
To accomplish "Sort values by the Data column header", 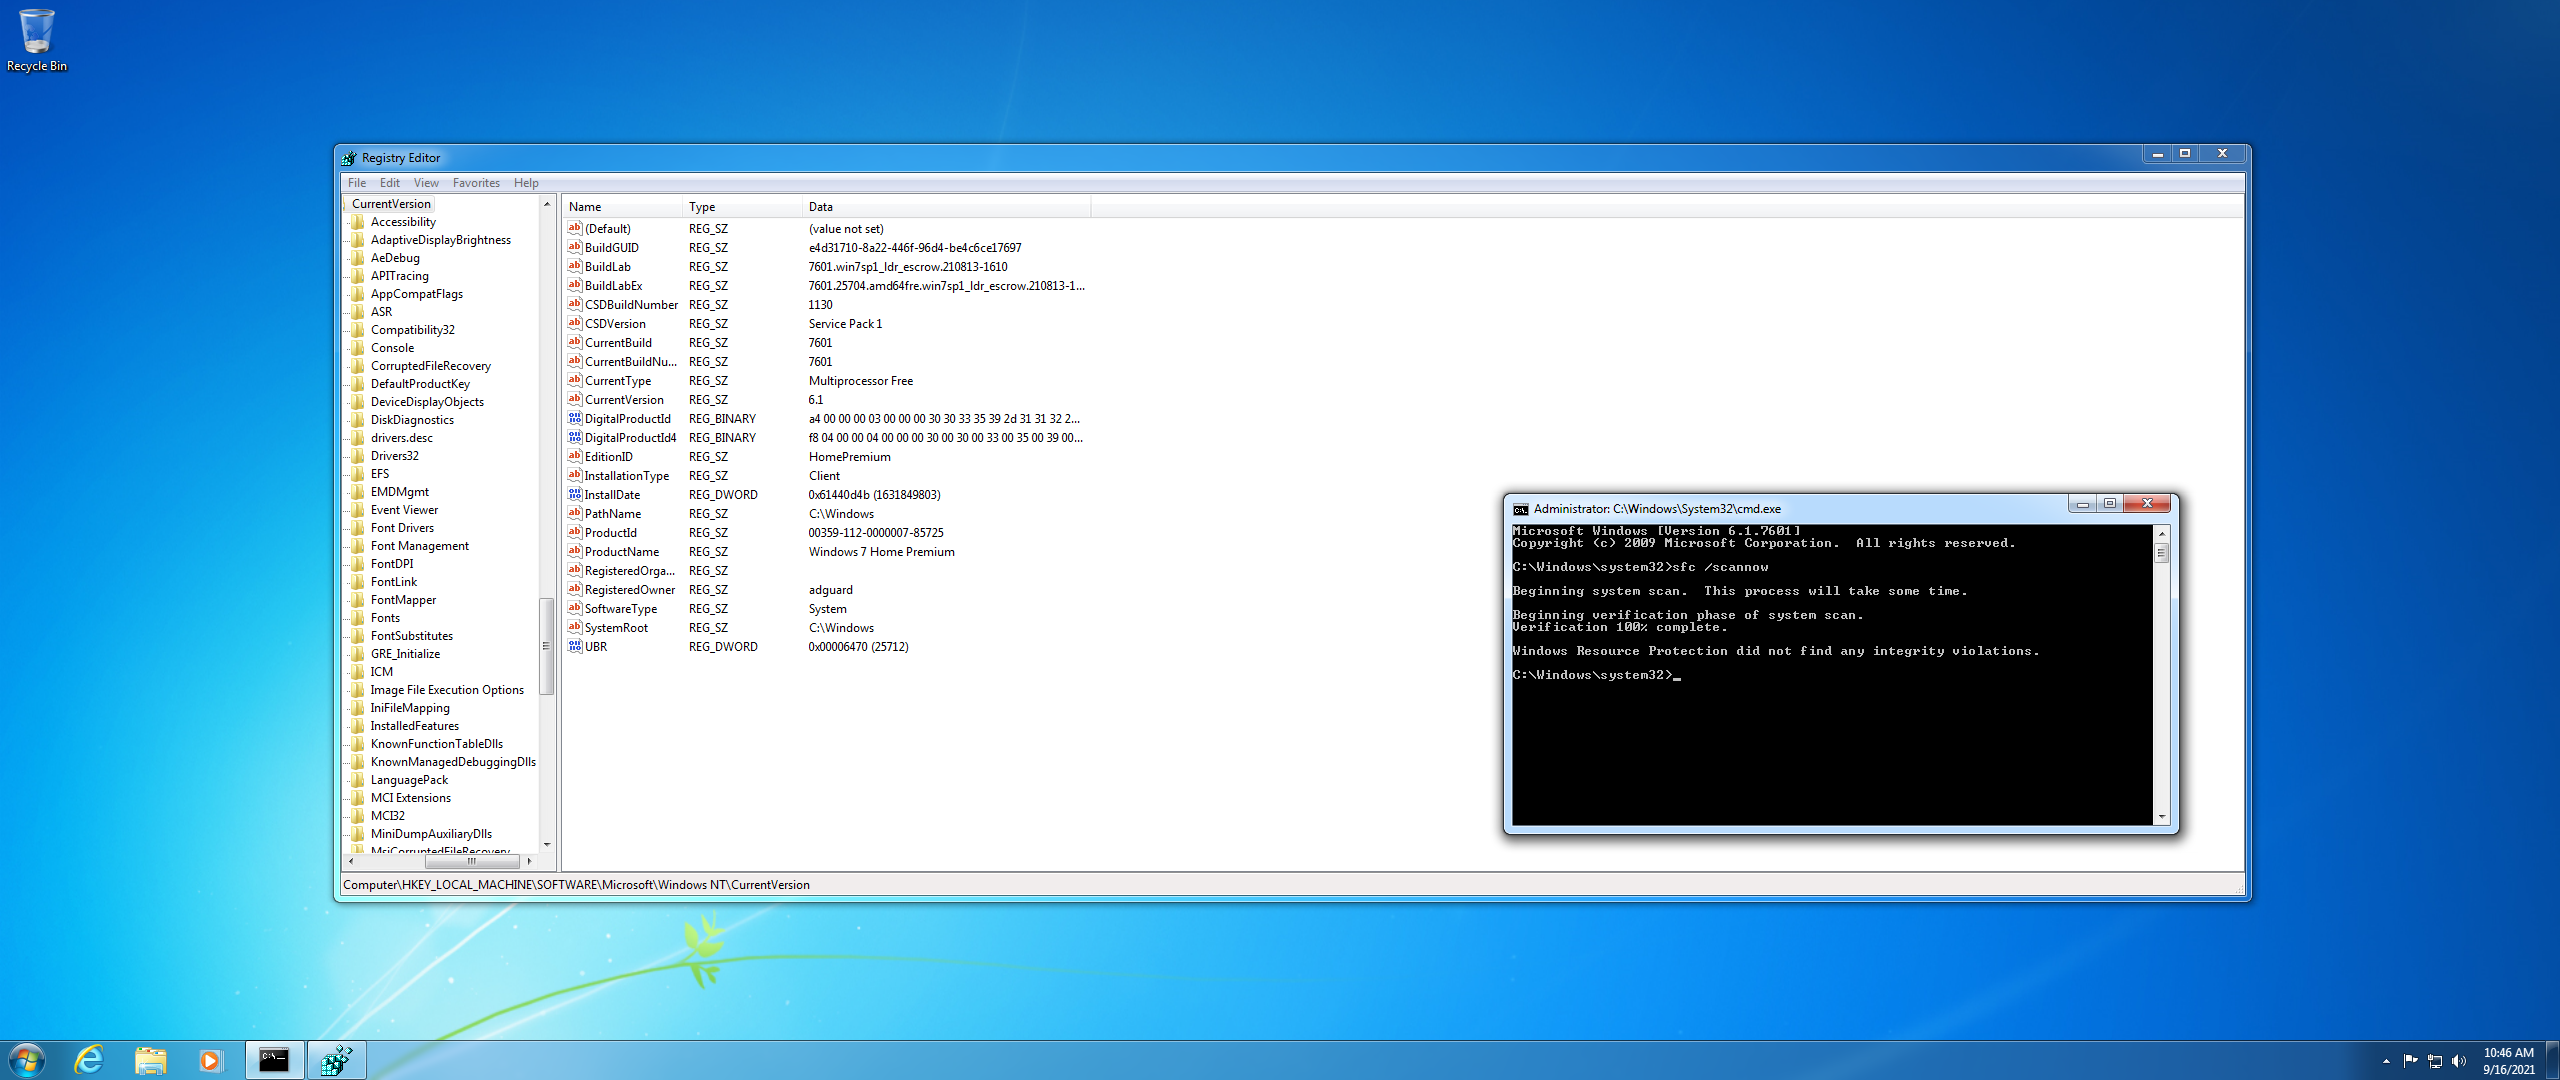I will [947, 207].
